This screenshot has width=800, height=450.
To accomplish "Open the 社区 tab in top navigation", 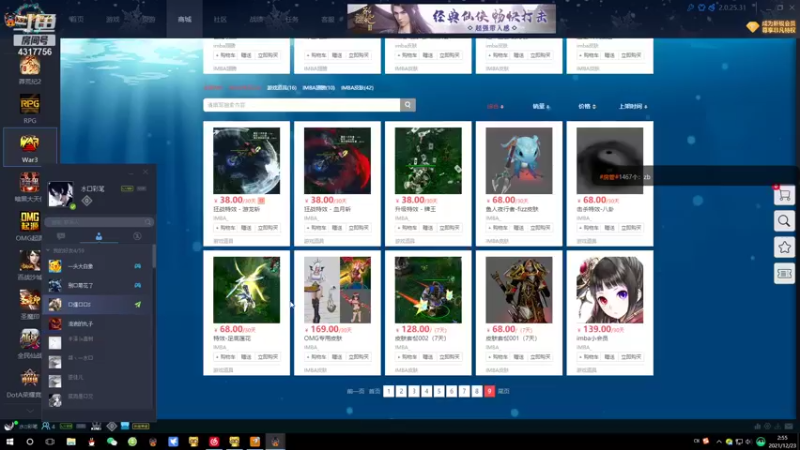I will point(220,19).
